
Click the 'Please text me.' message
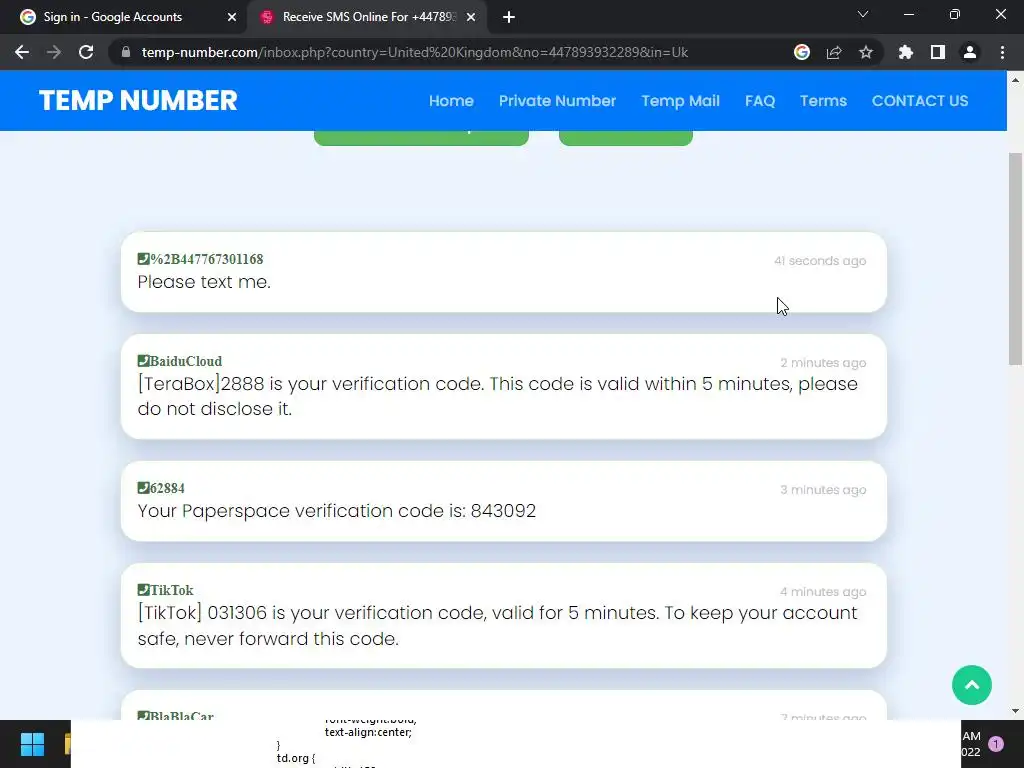pyautogui.click(x=204, y=282)
